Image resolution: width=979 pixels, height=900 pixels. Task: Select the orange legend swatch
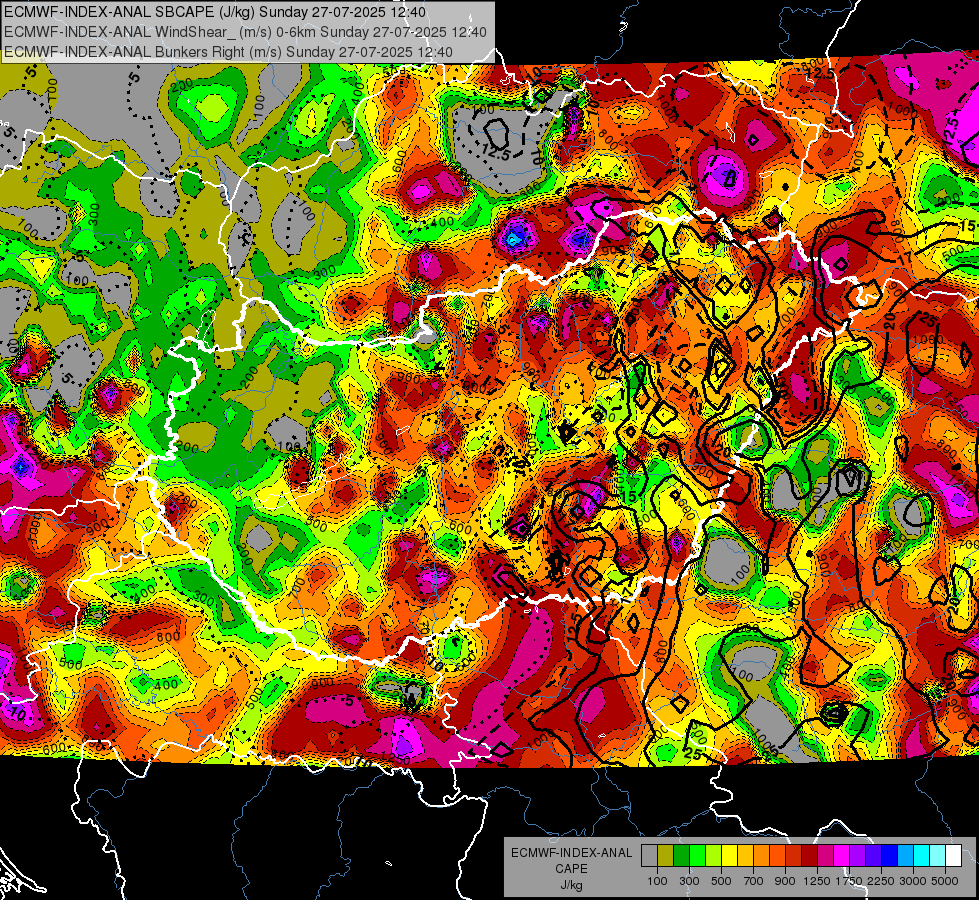[x=761, y=856]
